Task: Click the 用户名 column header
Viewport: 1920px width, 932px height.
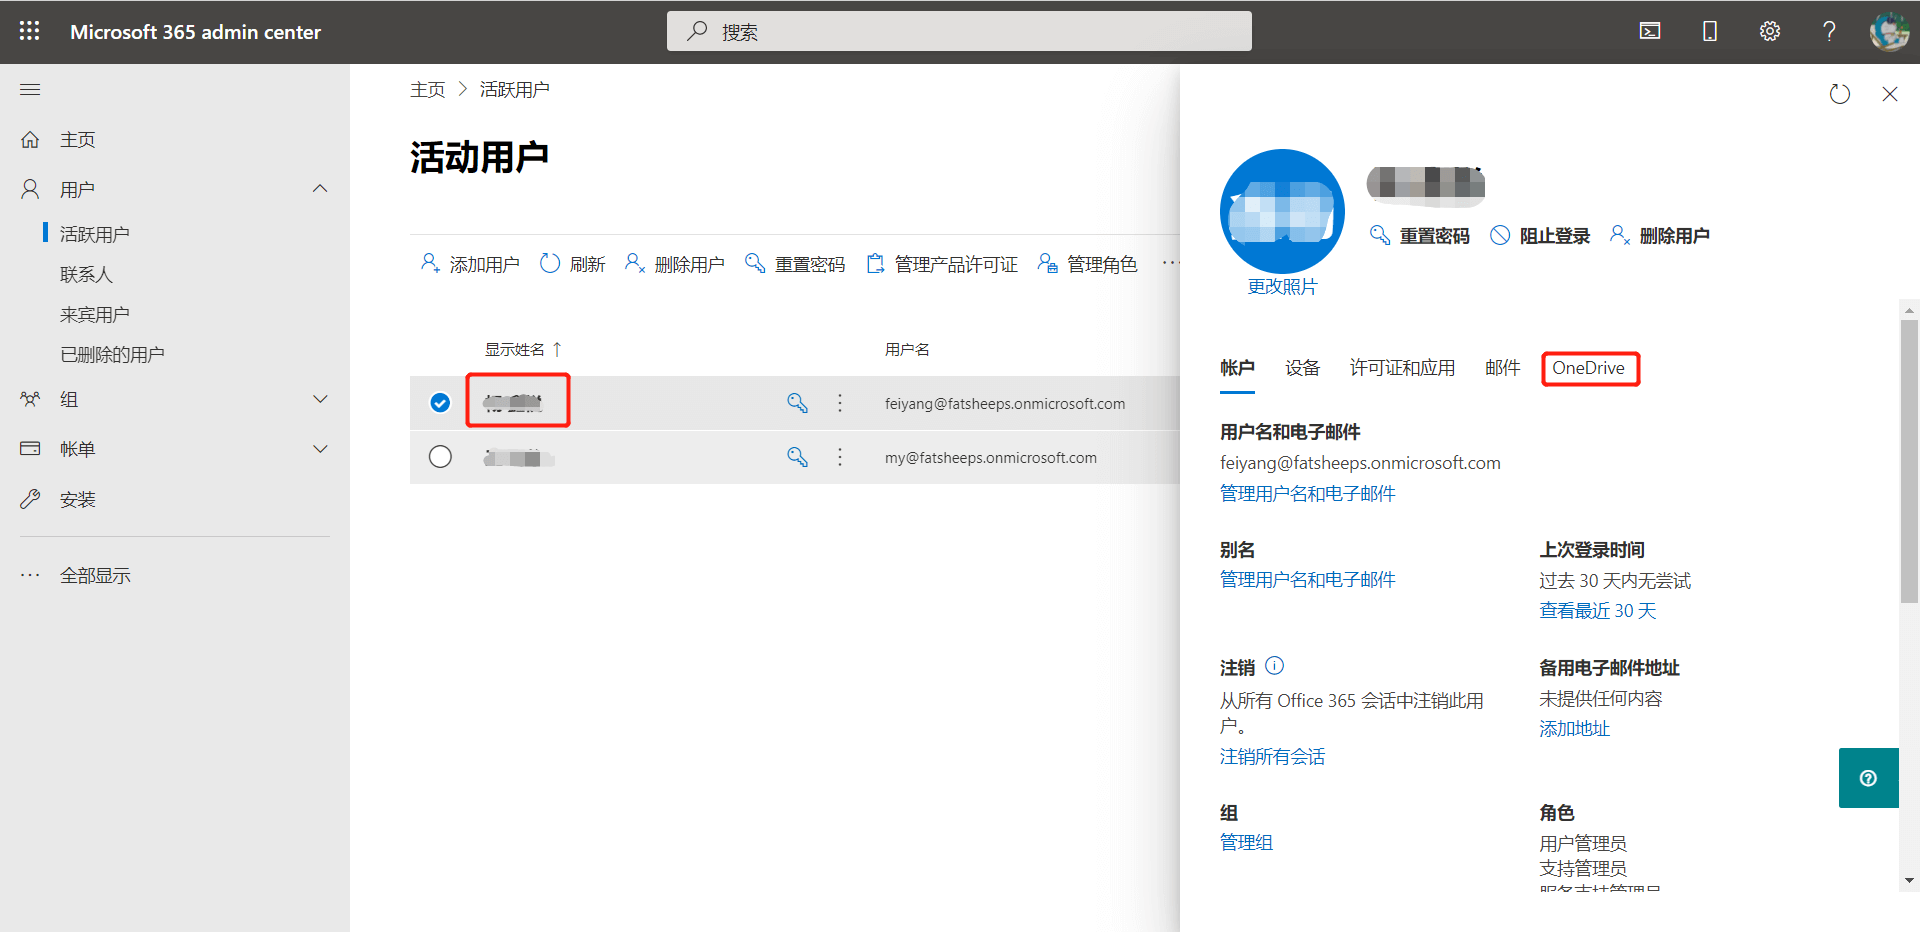Action: (x=907, y=349)
